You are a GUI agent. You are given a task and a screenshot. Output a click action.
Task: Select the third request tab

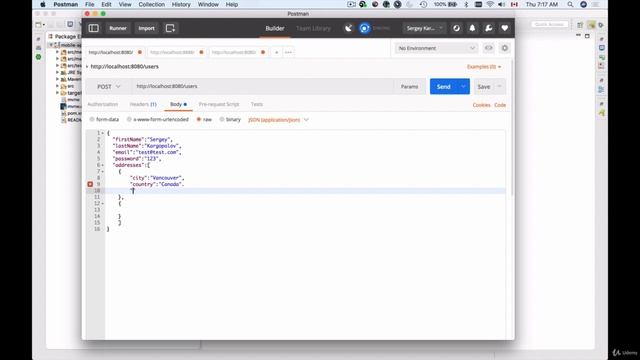[238, 52]
